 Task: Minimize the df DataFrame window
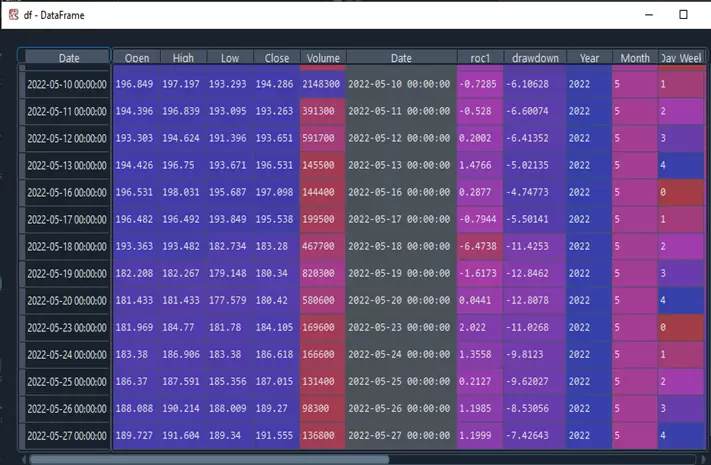click(649, 15)
